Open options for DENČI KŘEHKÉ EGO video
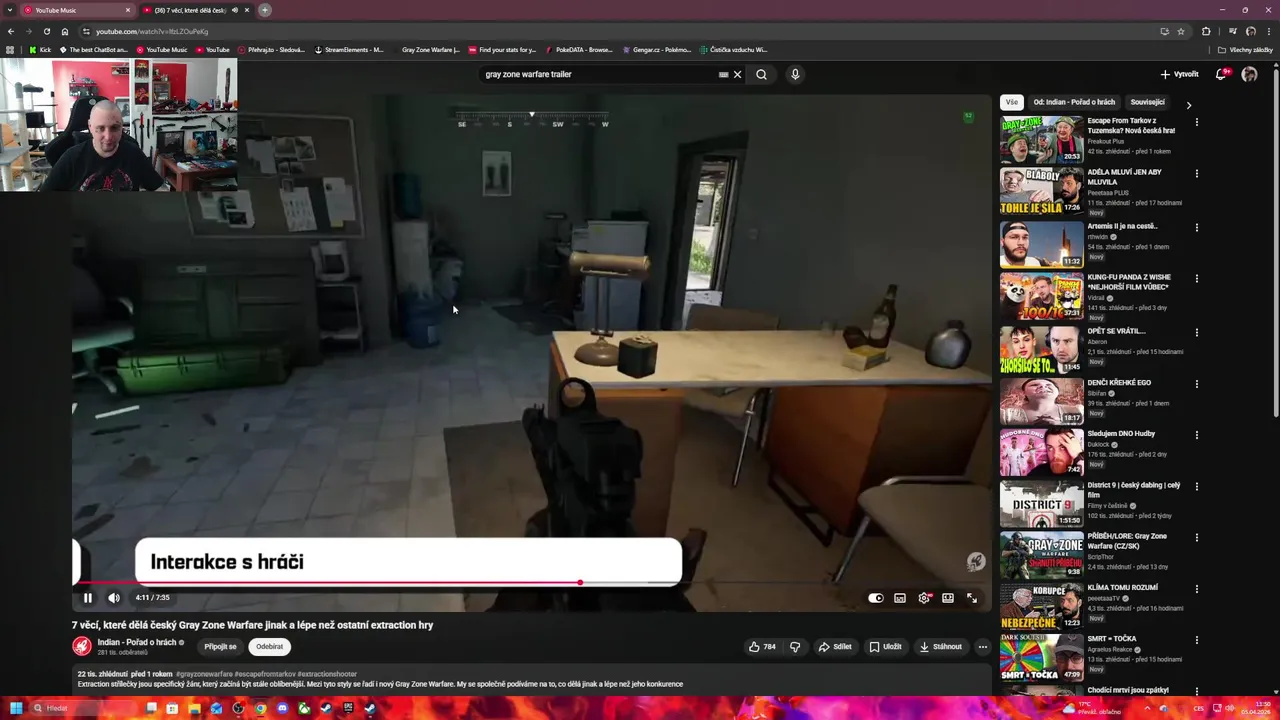Viewport: 1280px width, 720px height. pos(1197,383)
